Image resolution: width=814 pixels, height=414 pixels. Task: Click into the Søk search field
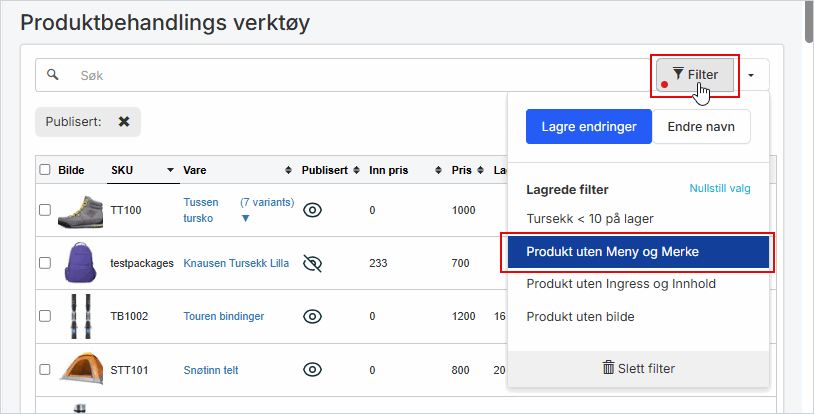coord(350,75)
